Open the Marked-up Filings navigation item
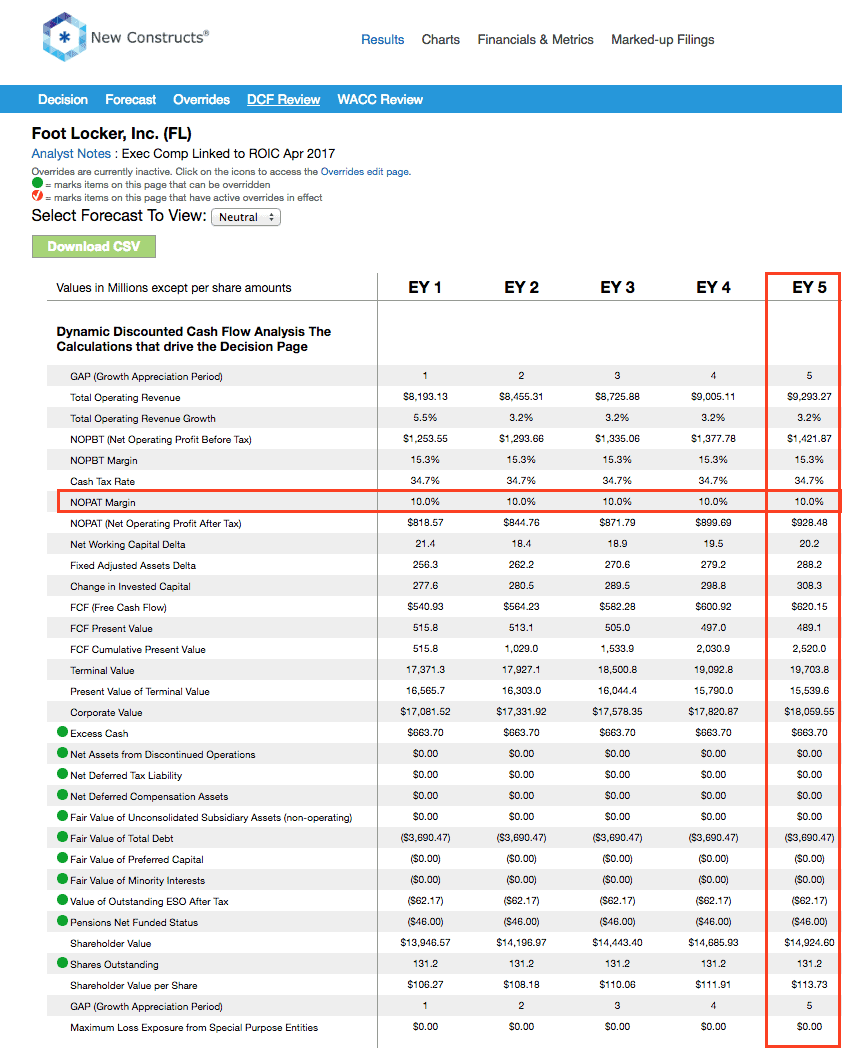This screenshot has width=842, height=1048. [663, 39]
